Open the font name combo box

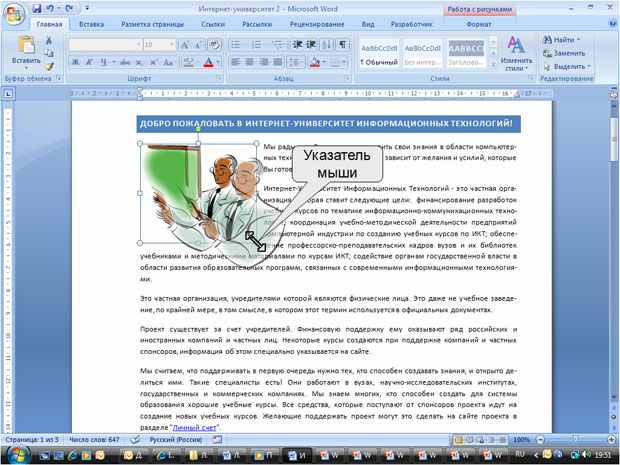tap(105, 44)
